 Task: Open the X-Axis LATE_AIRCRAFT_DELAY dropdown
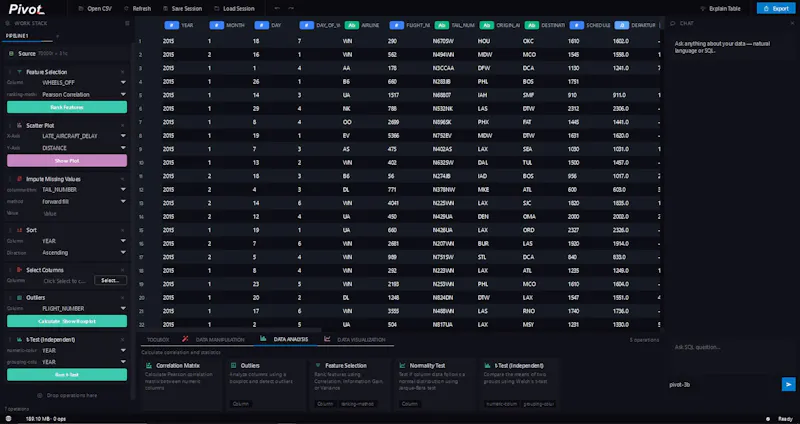click(x=84, y=136)
